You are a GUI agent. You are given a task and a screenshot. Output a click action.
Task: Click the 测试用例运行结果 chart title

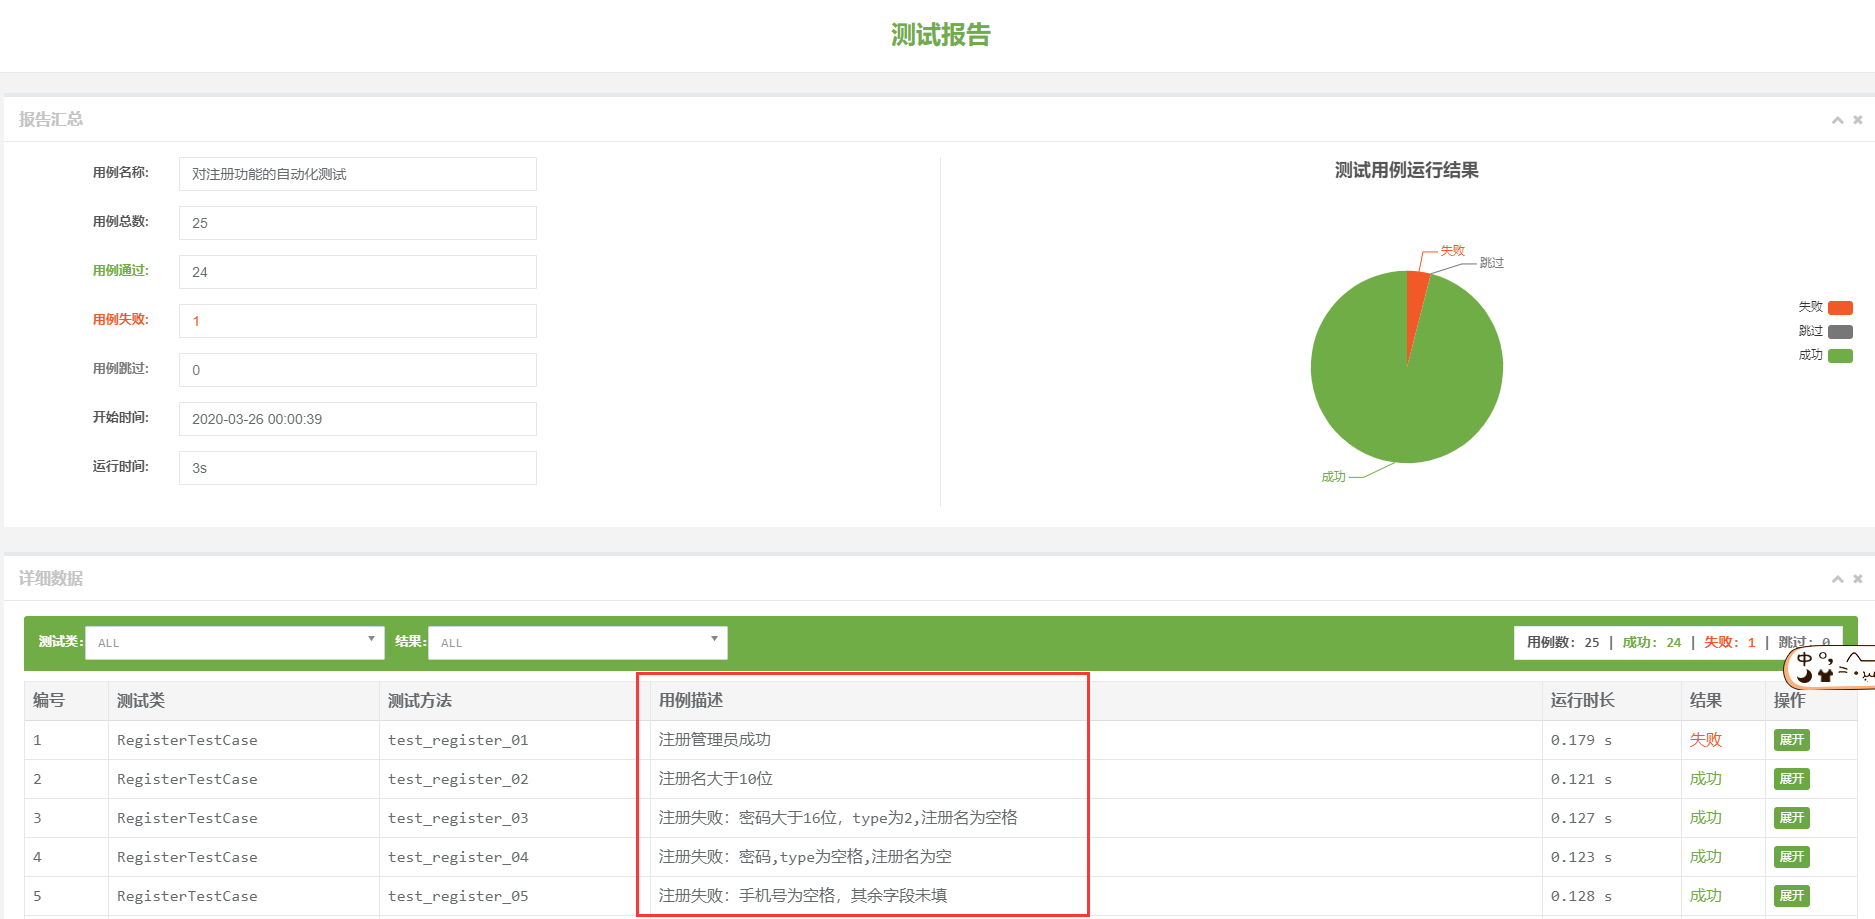point(1407,171)
